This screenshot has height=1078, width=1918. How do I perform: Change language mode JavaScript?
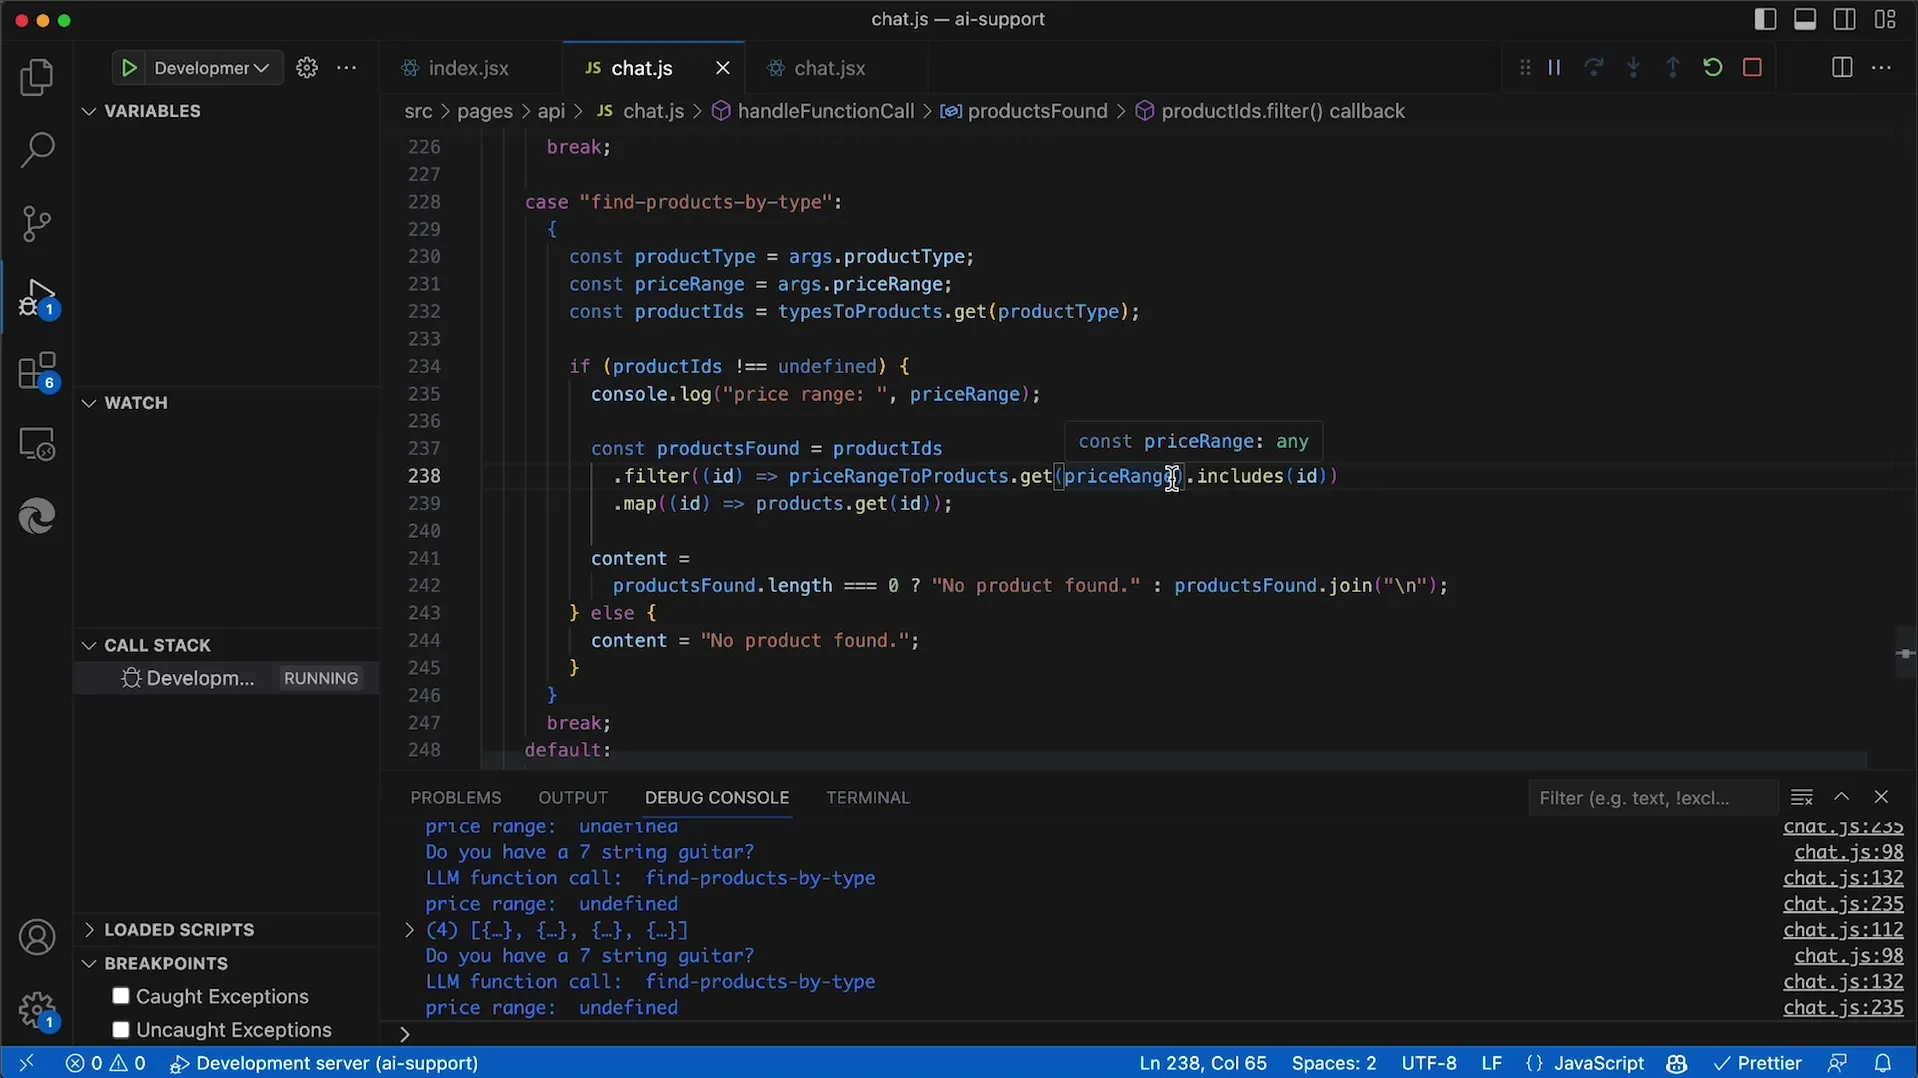click(1598, 1063)
